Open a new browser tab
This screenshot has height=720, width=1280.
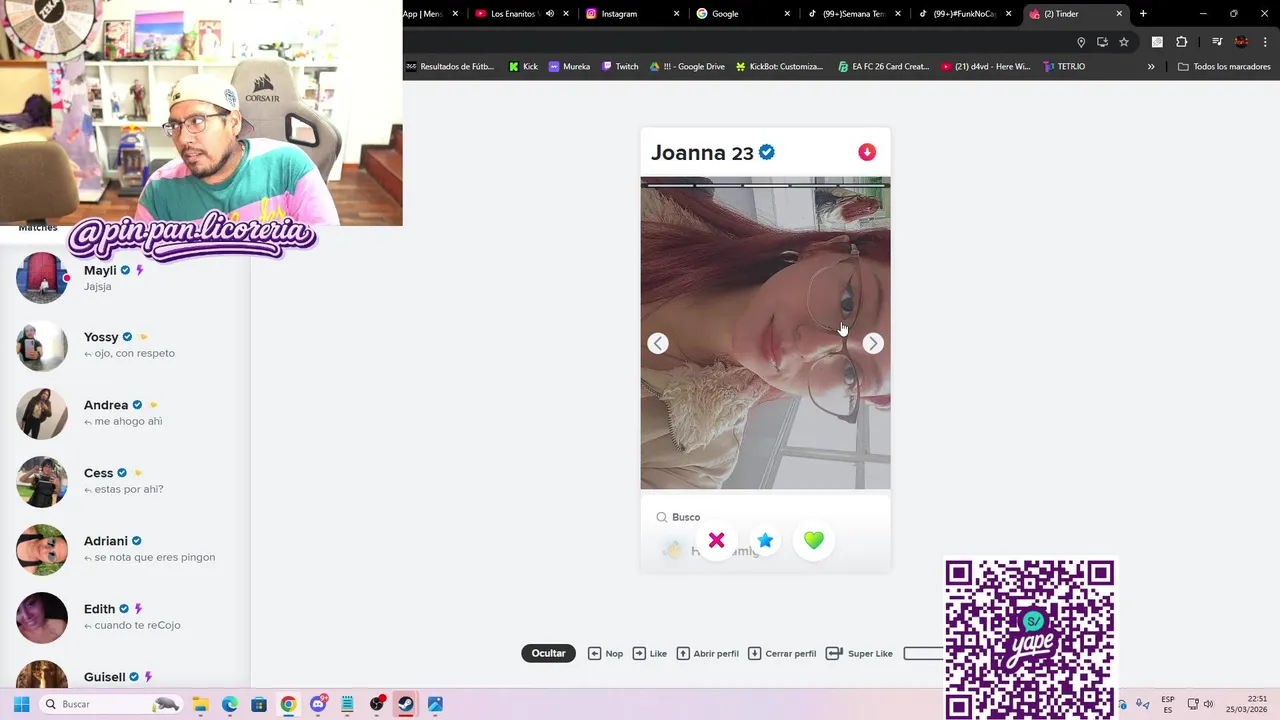(x=1143, y=14)
